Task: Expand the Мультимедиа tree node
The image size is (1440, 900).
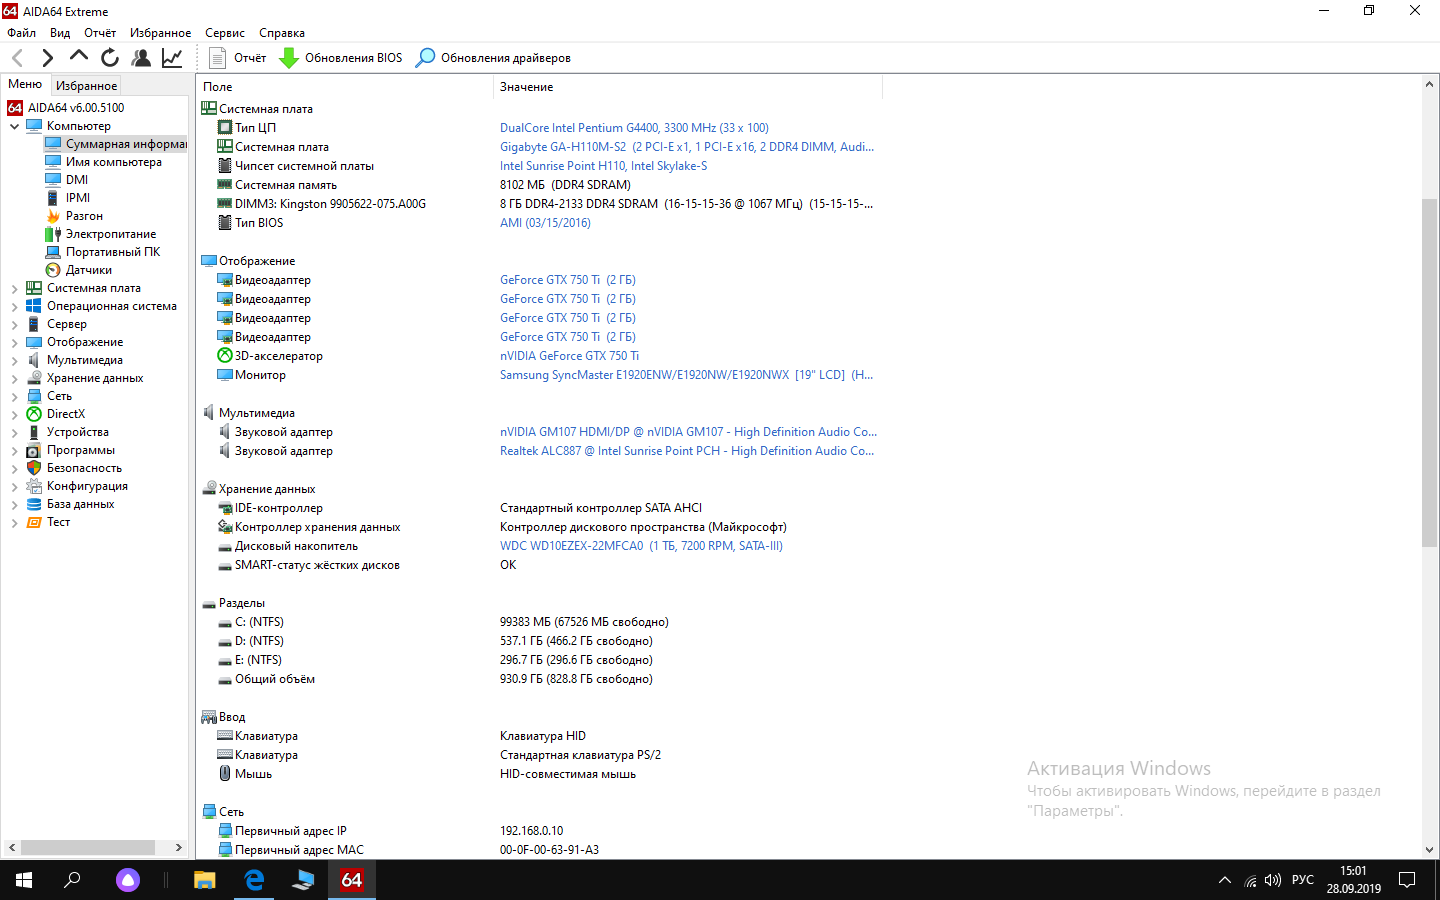Action: (15, 360)
